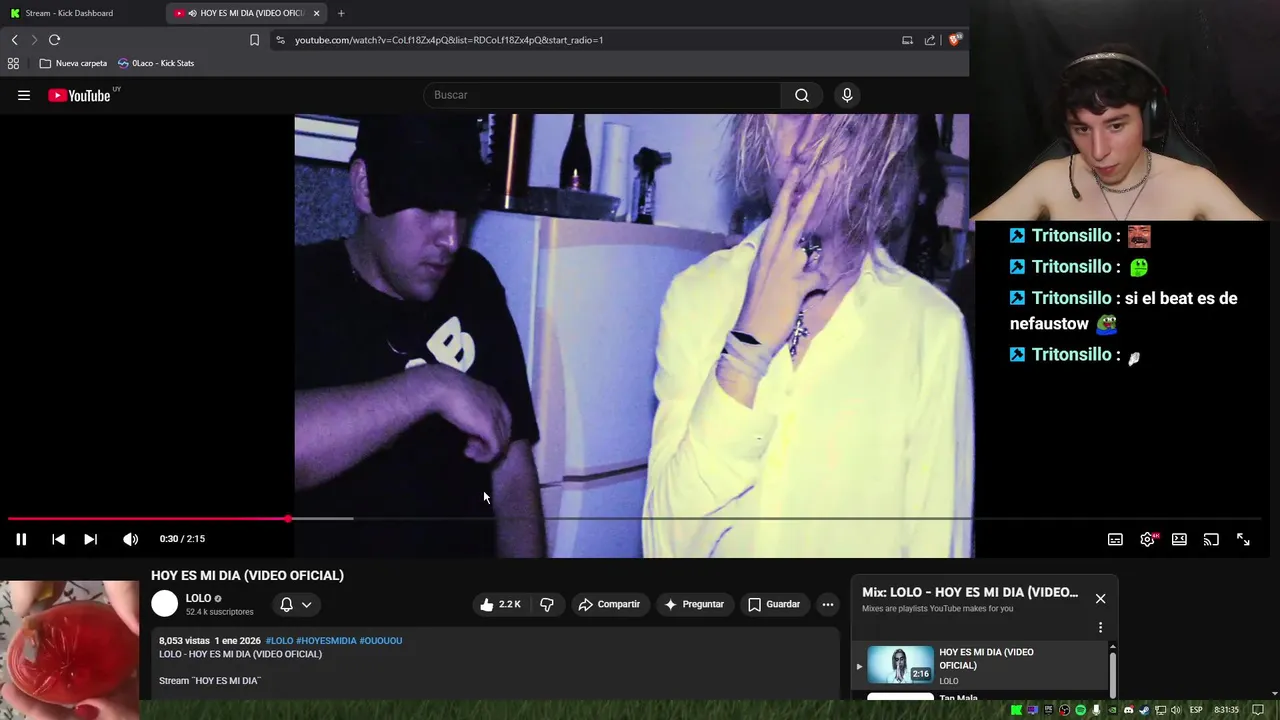Open the #HOYESMIDIA hashtag link
This screenshot has height=720, width=1280.
(326, 640)
